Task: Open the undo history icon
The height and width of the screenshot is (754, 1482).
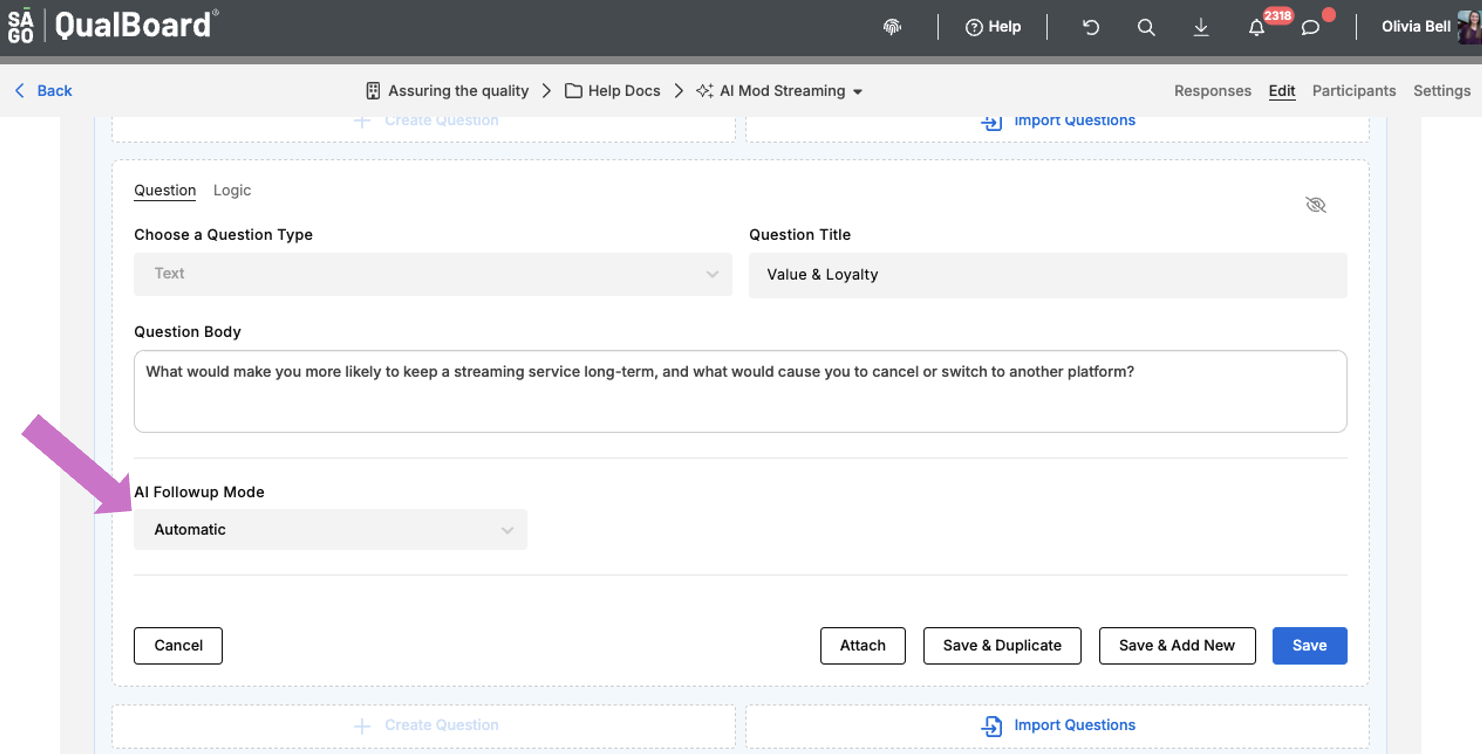Action: (1090, 27)
